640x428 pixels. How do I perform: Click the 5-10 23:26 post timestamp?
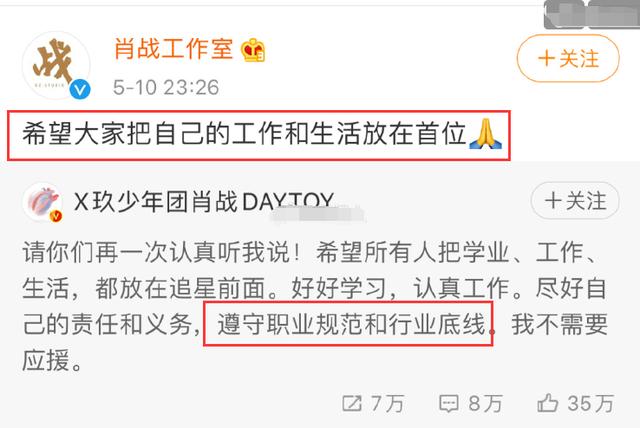tap(166, 87)
